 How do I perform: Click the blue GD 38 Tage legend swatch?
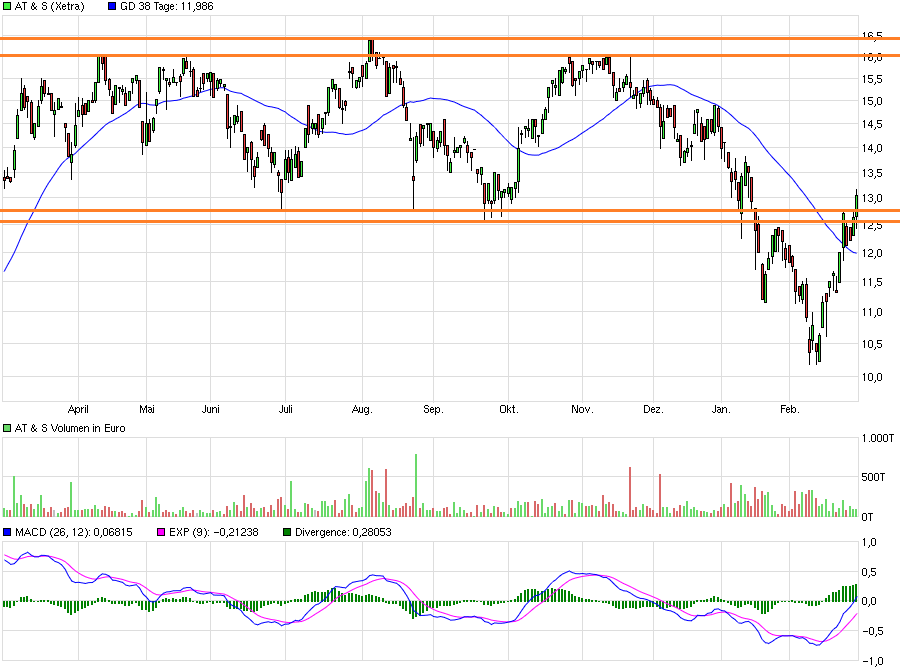coord(111,7)
